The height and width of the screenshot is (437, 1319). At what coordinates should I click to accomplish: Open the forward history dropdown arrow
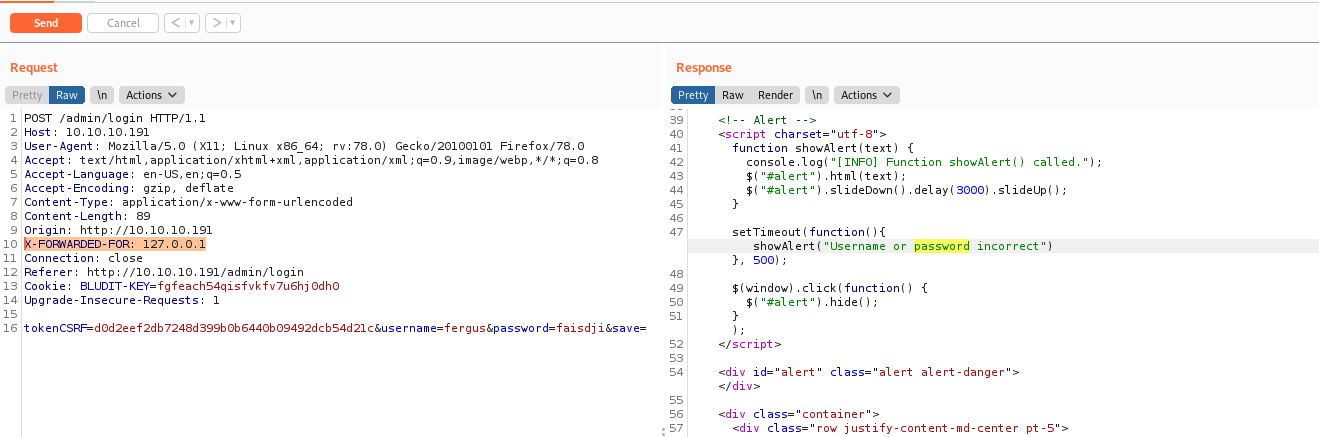pos(233,22)
